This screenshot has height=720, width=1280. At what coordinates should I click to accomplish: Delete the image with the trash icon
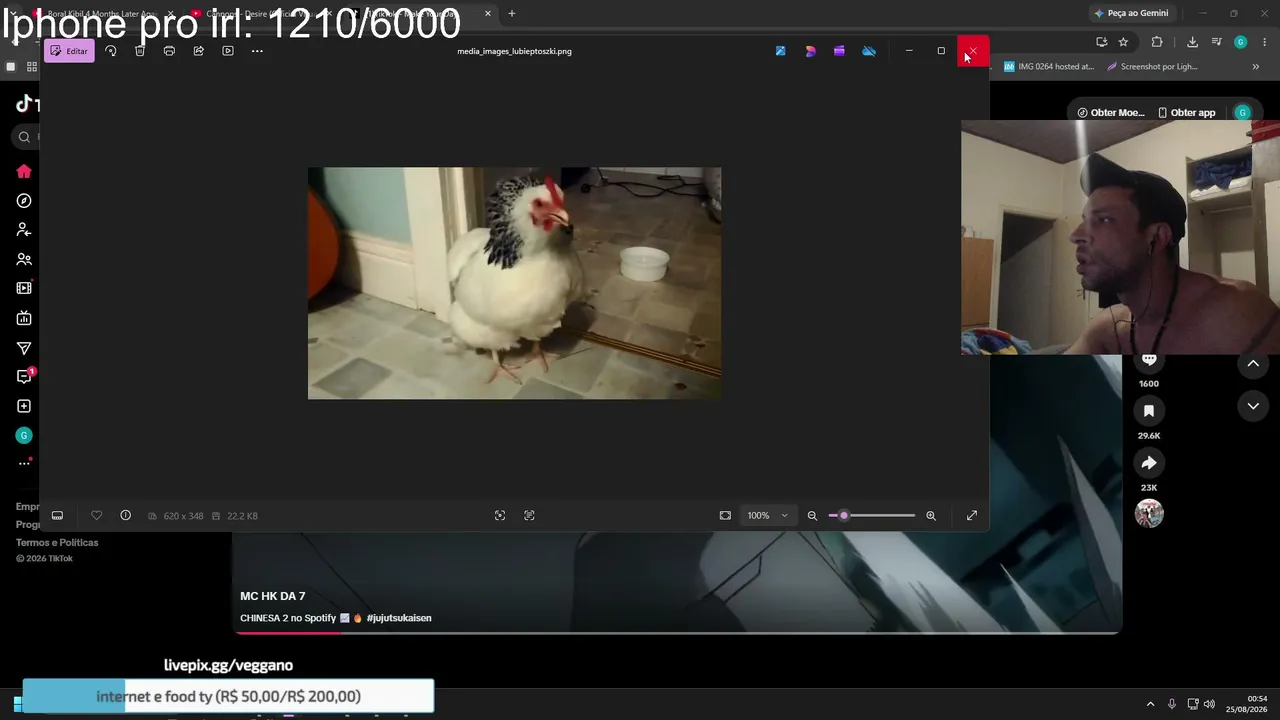pyautogui.click(x=140, y=51)
